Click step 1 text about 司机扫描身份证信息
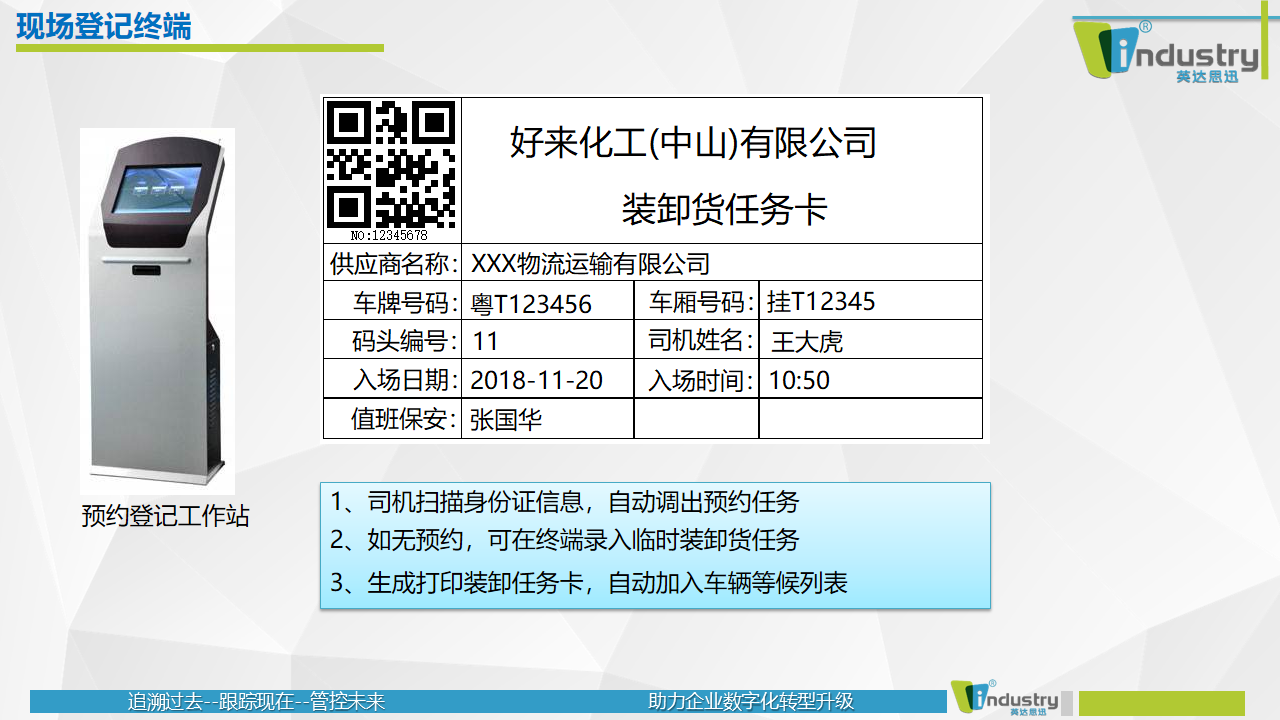Viewport: 1280px width, 720px height. (x=565, y=502)
